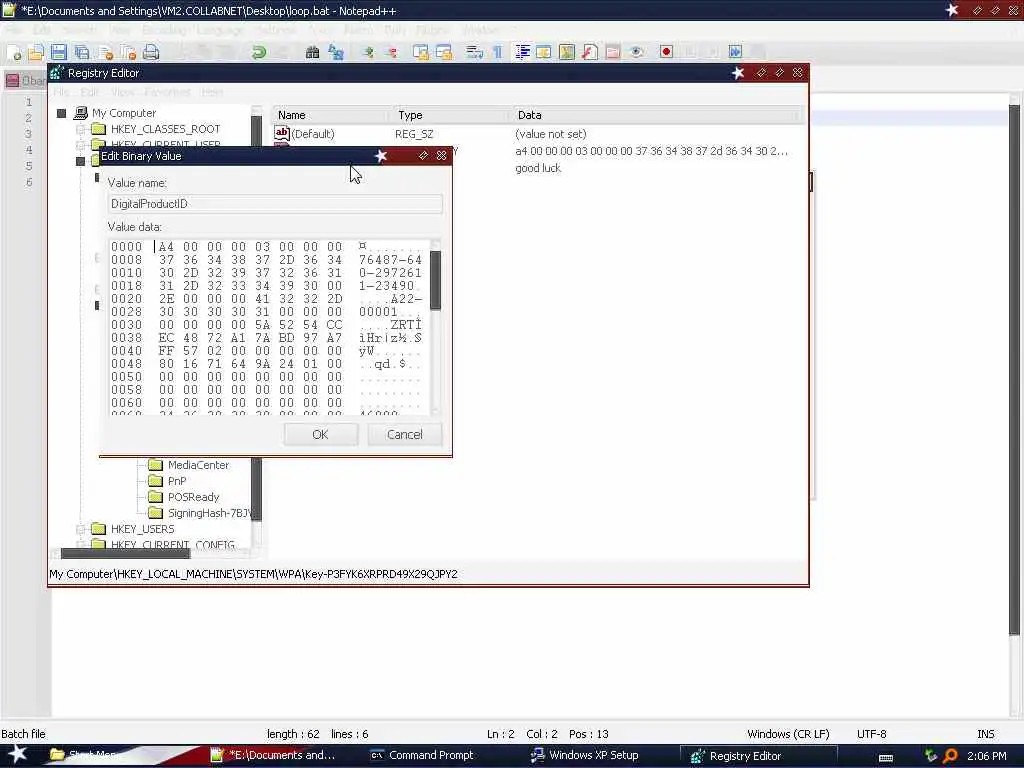The width and height of the screenshot is (1024, 768).
Task: Open the Registry Editor File menu
Action: click(61, 92)
